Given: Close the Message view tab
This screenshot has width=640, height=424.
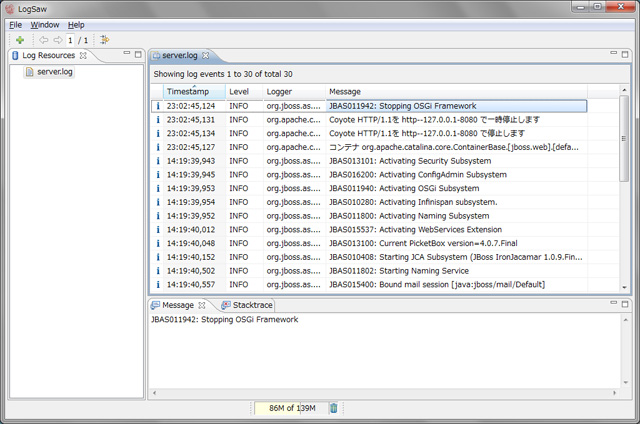Looking at the screenshot, I should coord(202,305).
